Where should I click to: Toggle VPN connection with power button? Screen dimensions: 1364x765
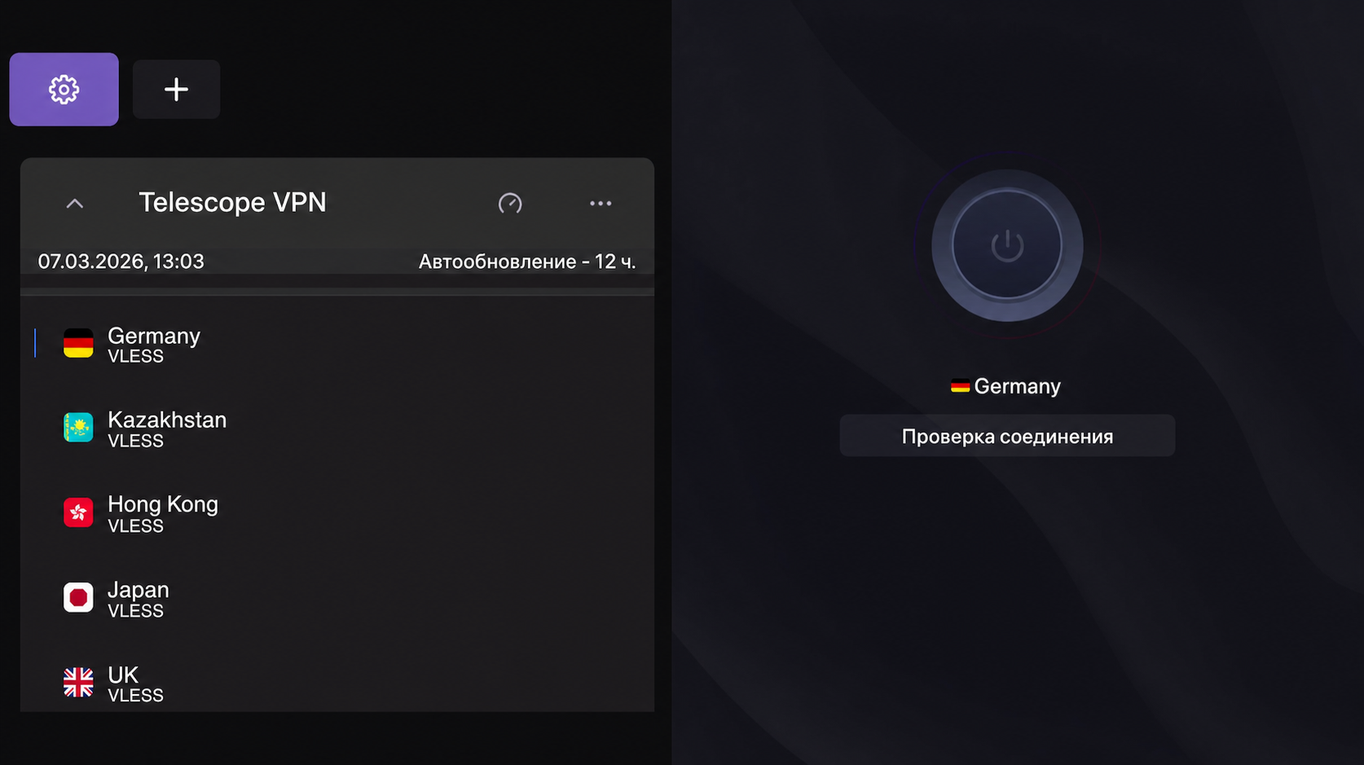(1007, 246)
